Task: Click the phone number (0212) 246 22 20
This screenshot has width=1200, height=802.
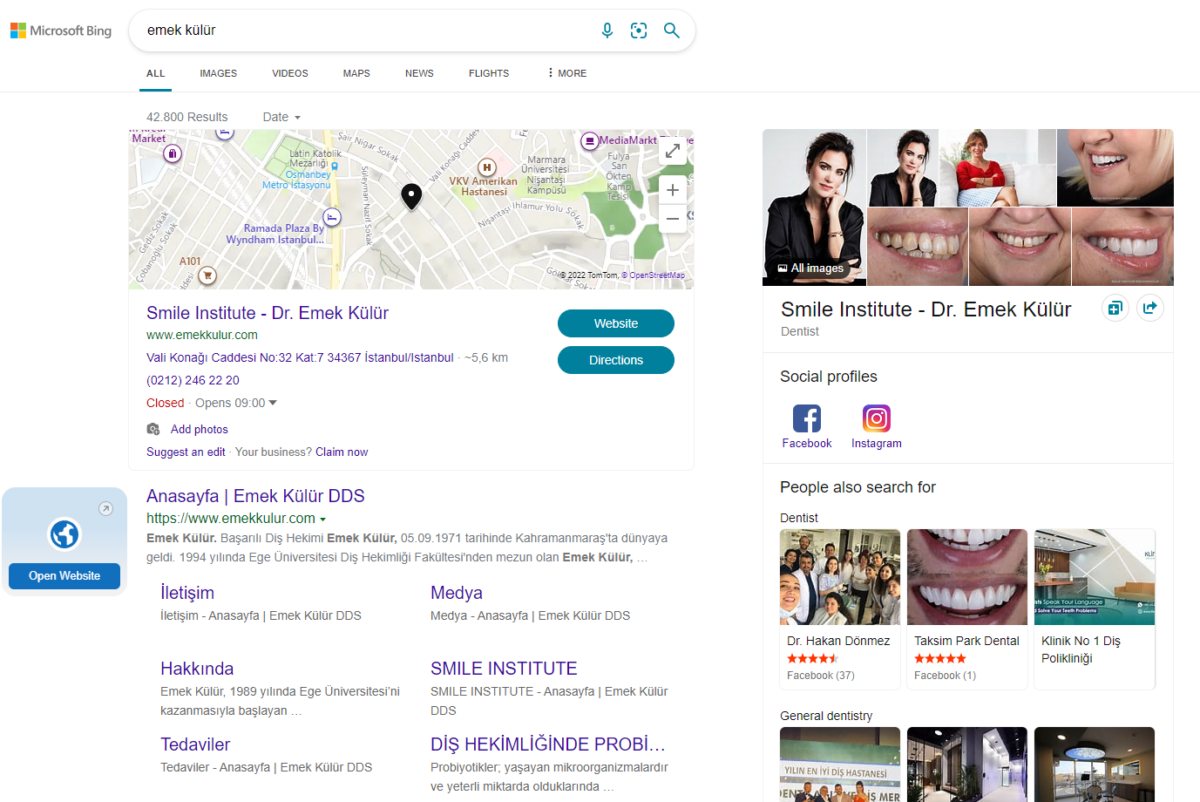Action: pyautogui.click(x=193, y=380)
